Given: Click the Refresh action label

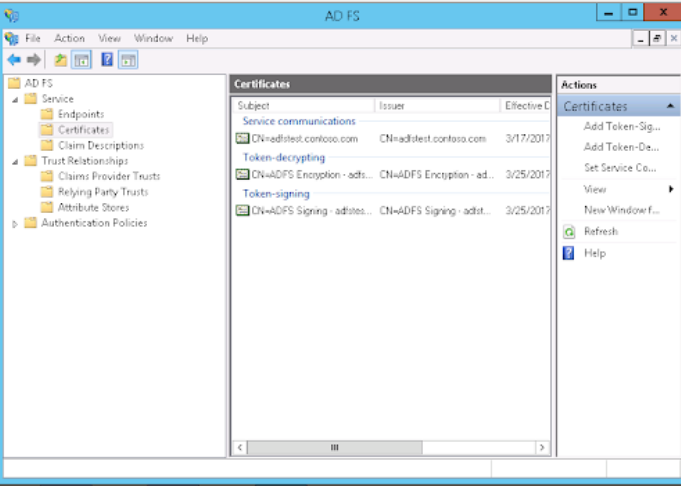Looking at the screenshot, I should [601, 231].
